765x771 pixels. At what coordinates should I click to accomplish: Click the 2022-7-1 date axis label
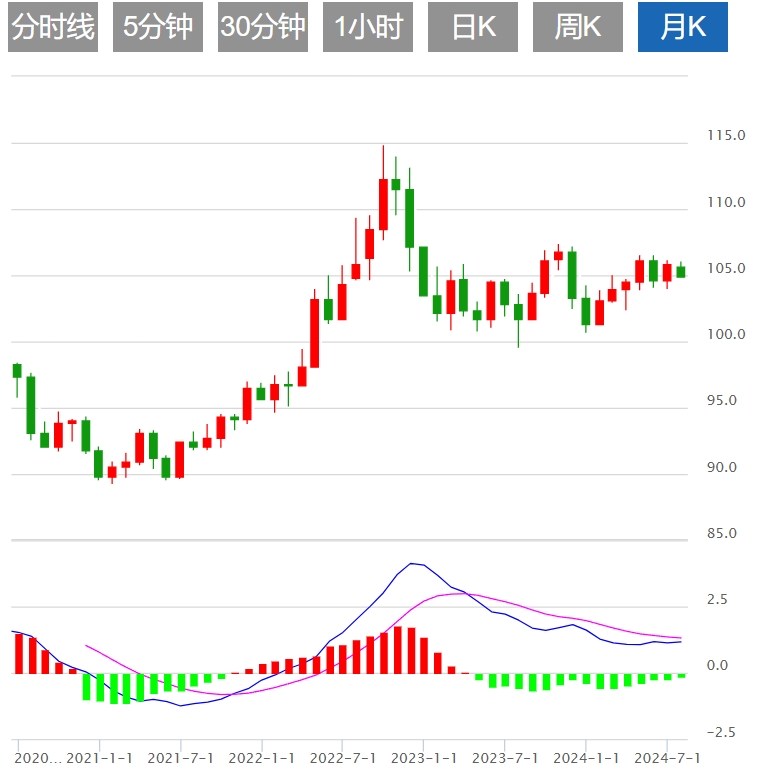point(343,758)
